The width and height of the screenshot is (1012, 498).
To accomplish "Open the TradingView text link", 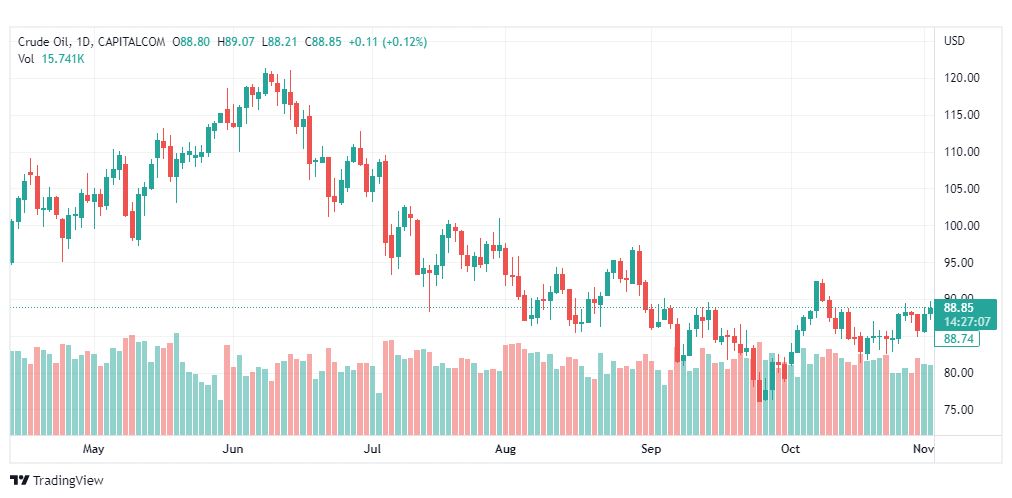I will (x=67, y=480).
